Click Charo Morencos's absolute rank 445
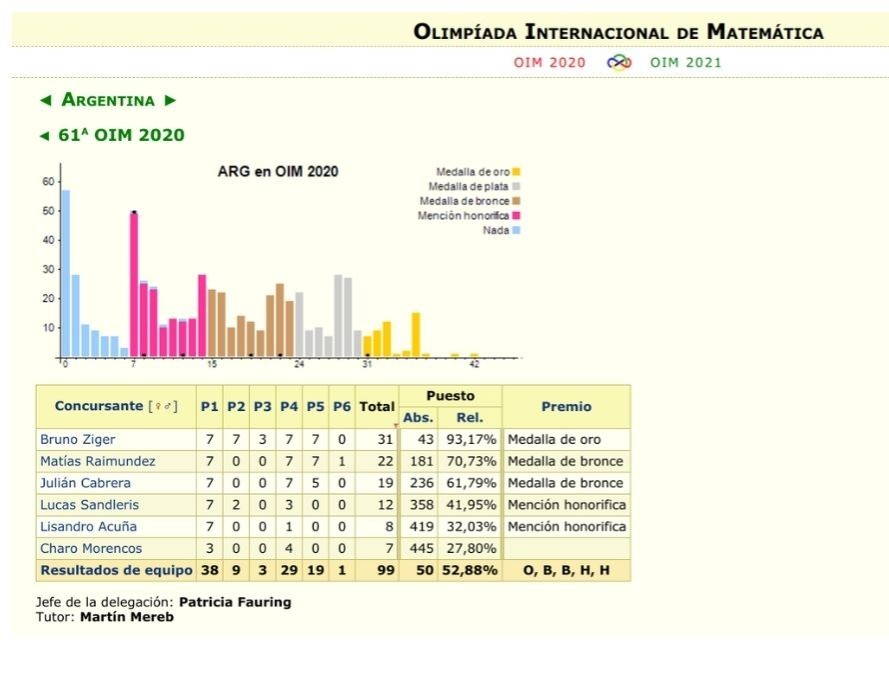The height and width of the screenshot is (683, 889). coord(422,548)
